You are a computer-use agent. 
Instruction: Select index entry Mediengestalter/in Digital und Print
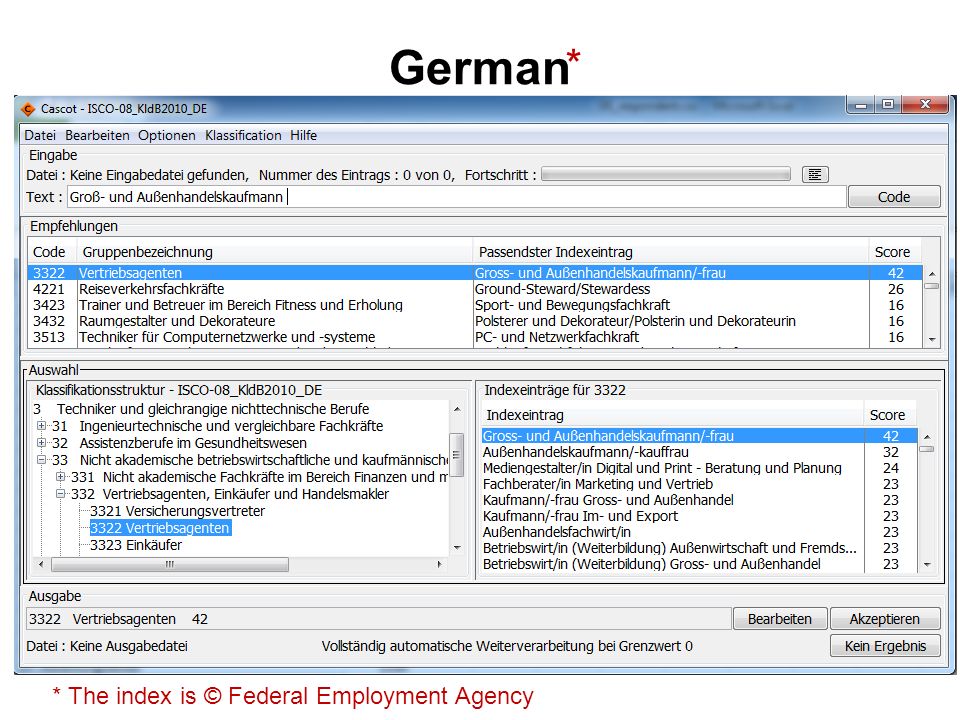(699, 468)
